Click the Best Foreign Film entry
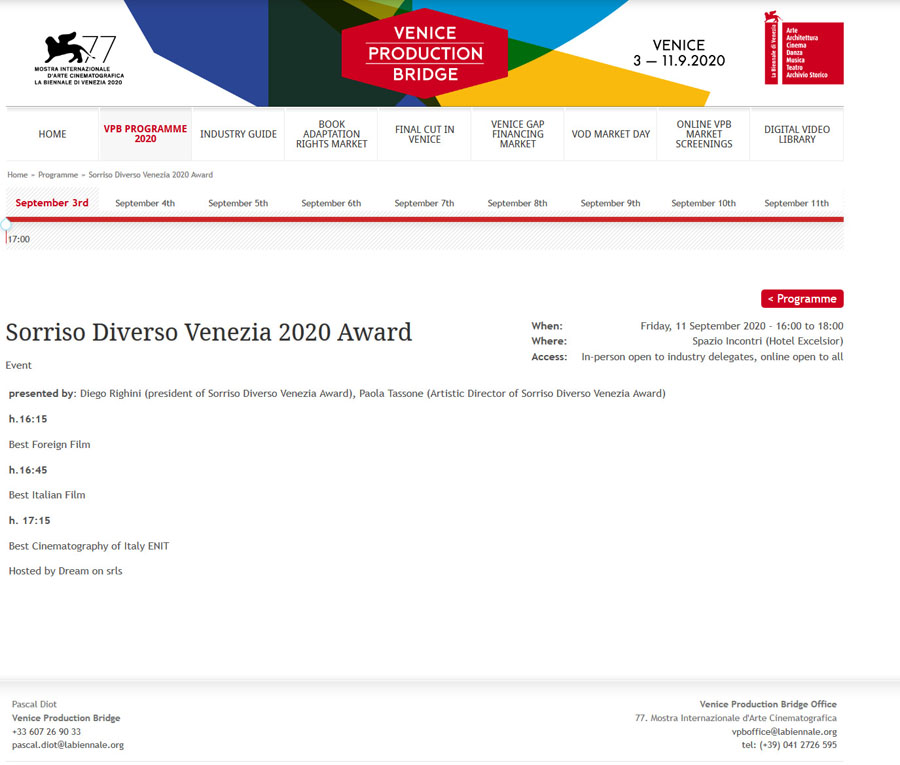The width and height of the screenshot is (900, 765). [x=49, y=444]
